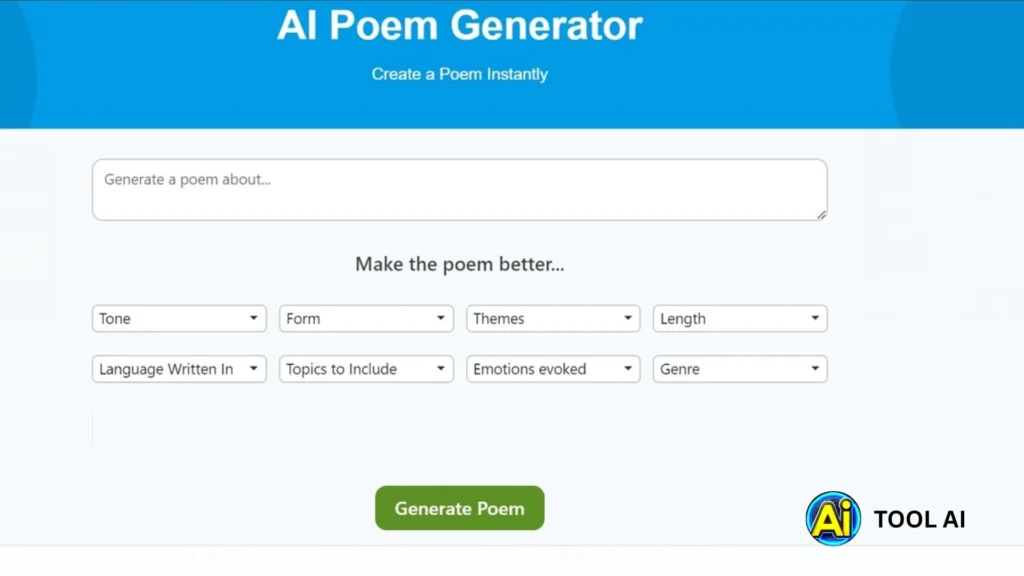Viewport: 1024px width, 576px height.
Task: Click the circular AI logo icon
Action: click(833, 518)
